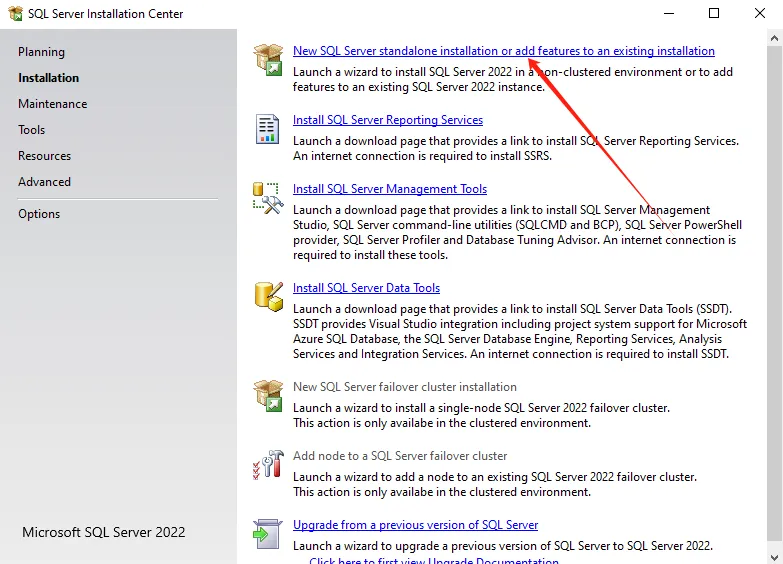Minimize the Installation Center window
The image size is (783, 564).
point(669,13)
